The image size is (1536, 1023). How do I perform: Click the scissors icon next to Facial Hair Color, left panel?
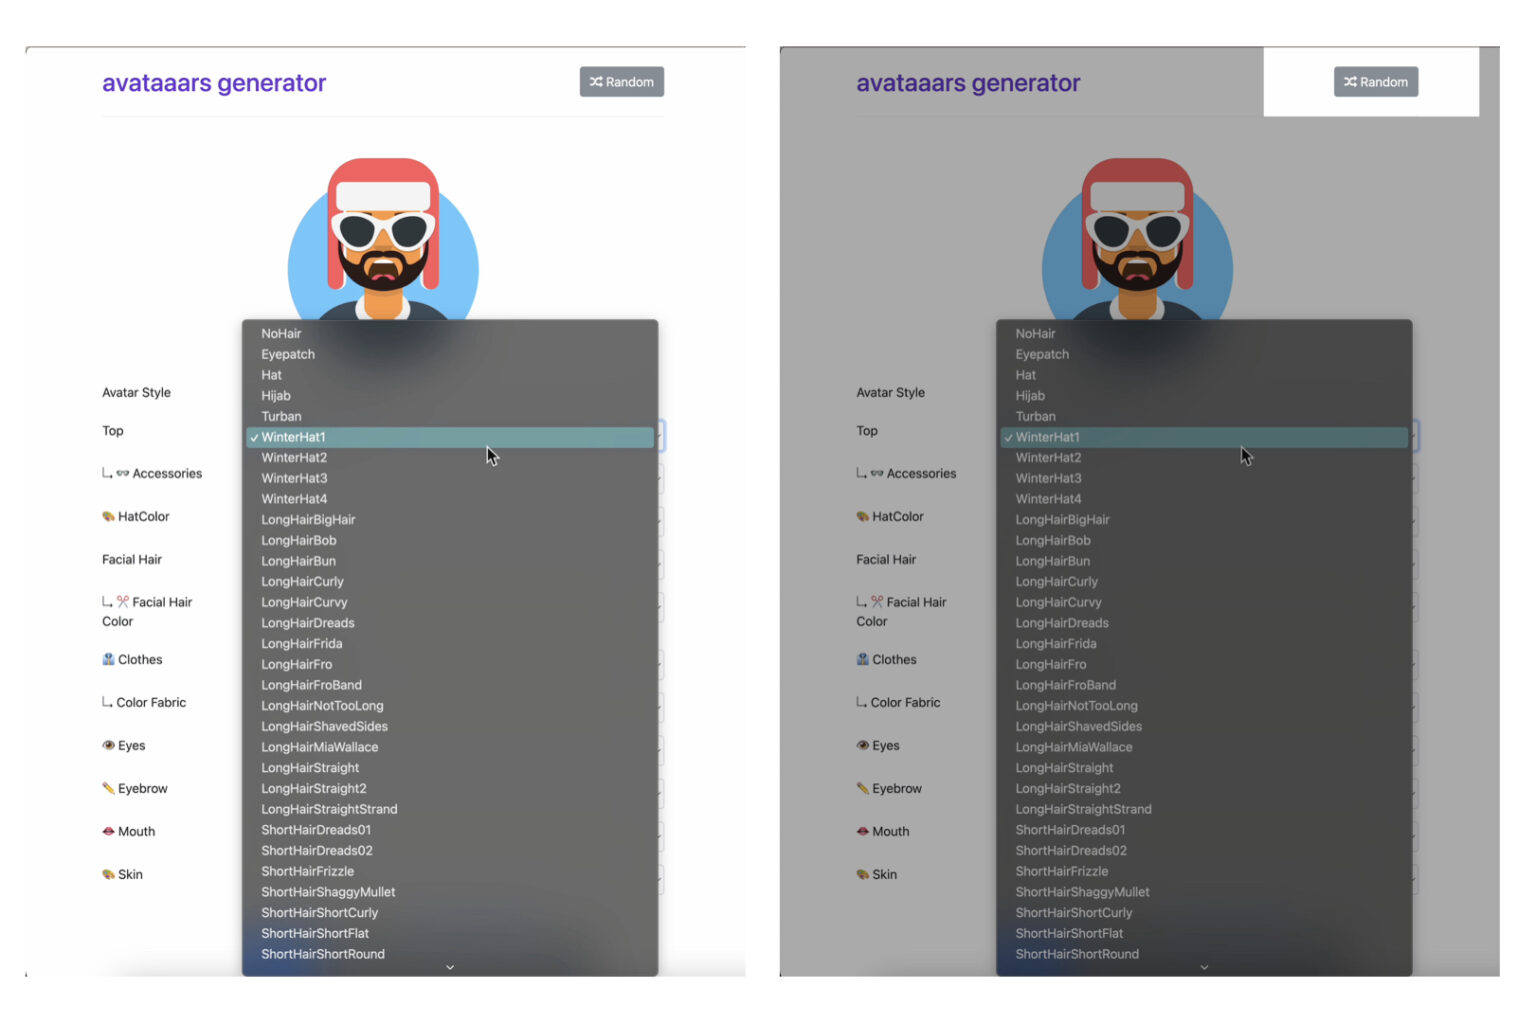(x=123, y=602)
